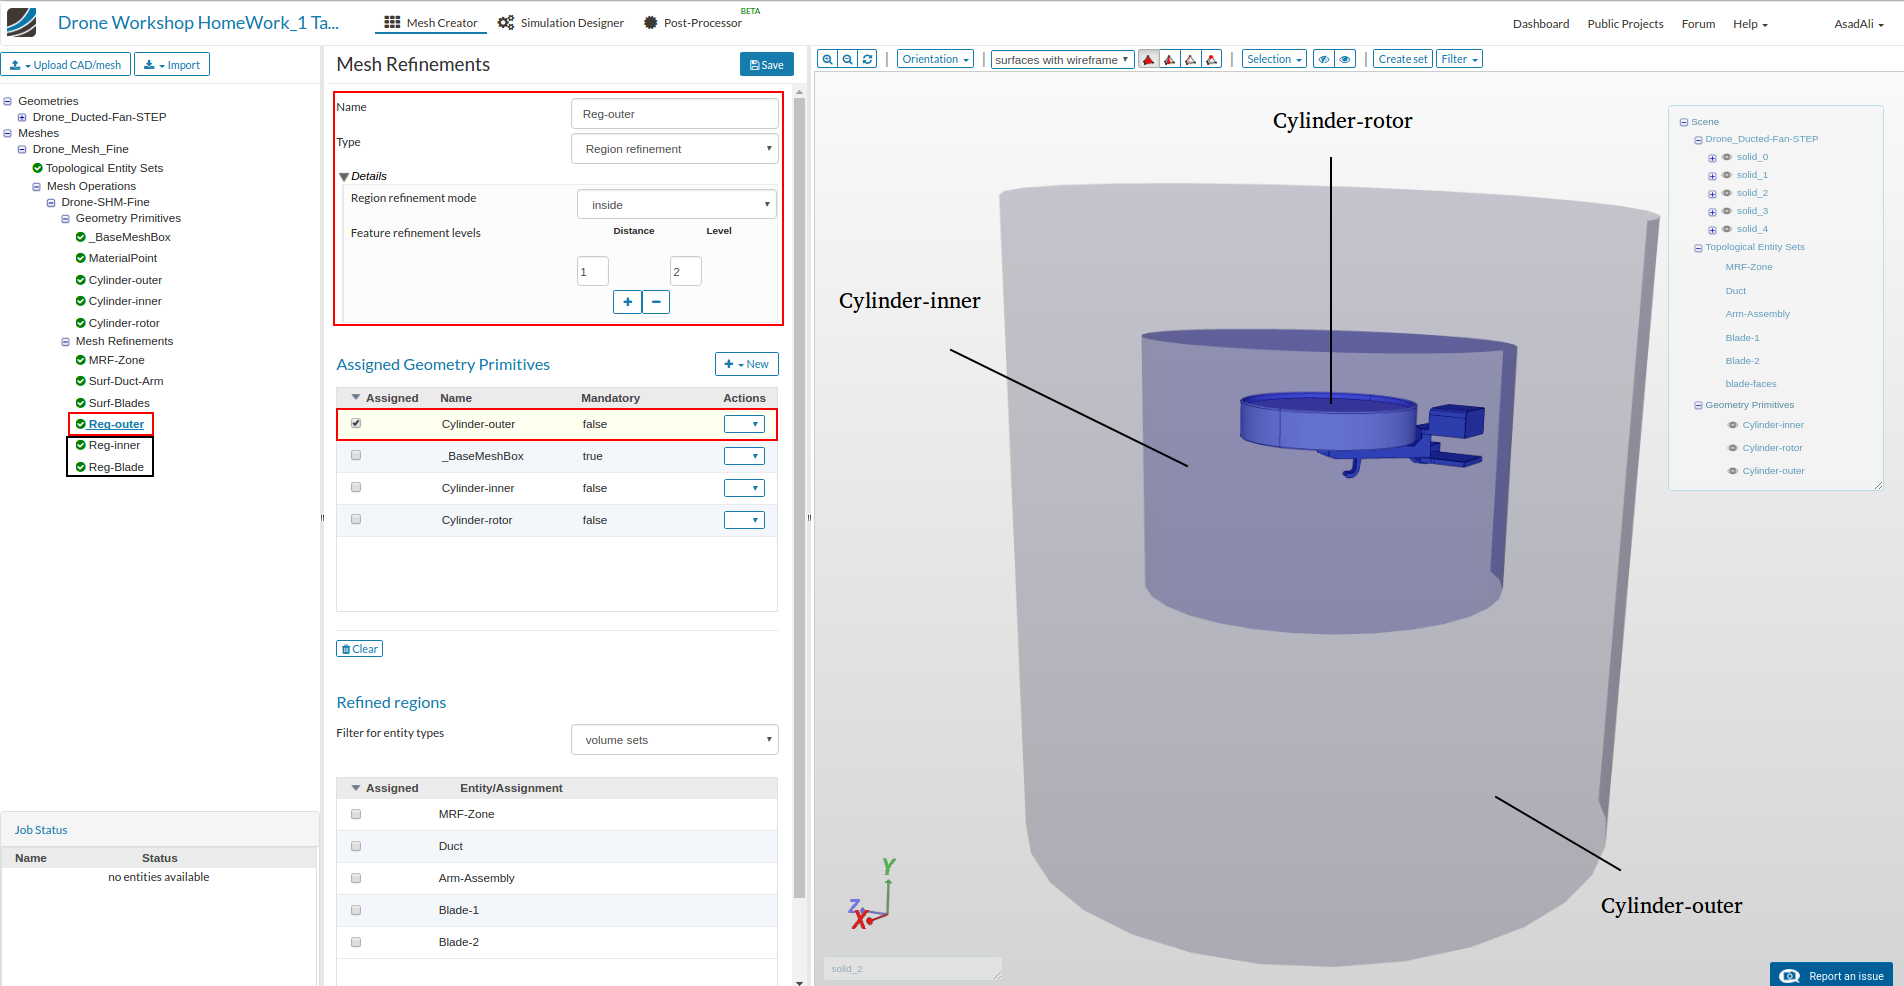Zoom in on the 3D viewer
The image size is (1904, 986).
coord(827,59)
